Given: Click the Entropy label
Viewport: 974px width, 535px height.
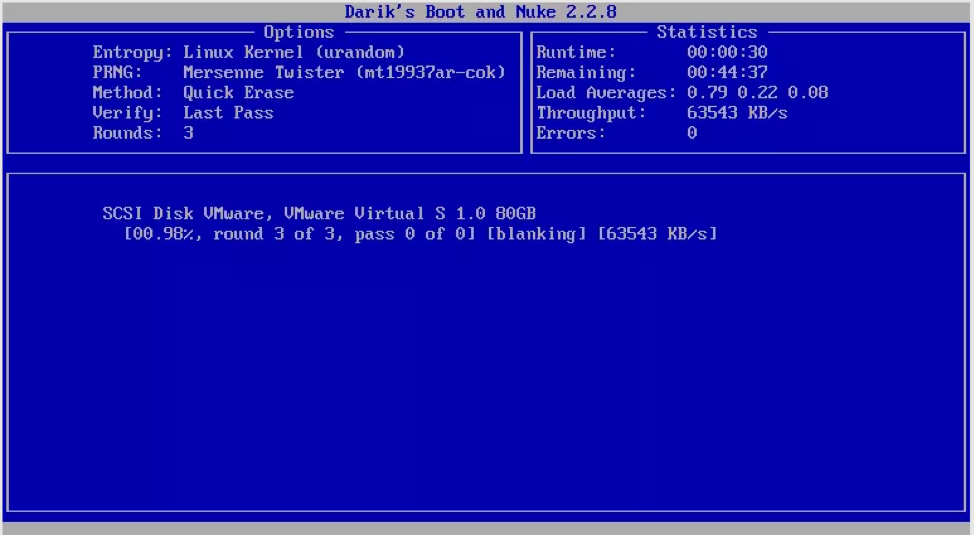Looking at the screenshot, I should click(132, 52).
